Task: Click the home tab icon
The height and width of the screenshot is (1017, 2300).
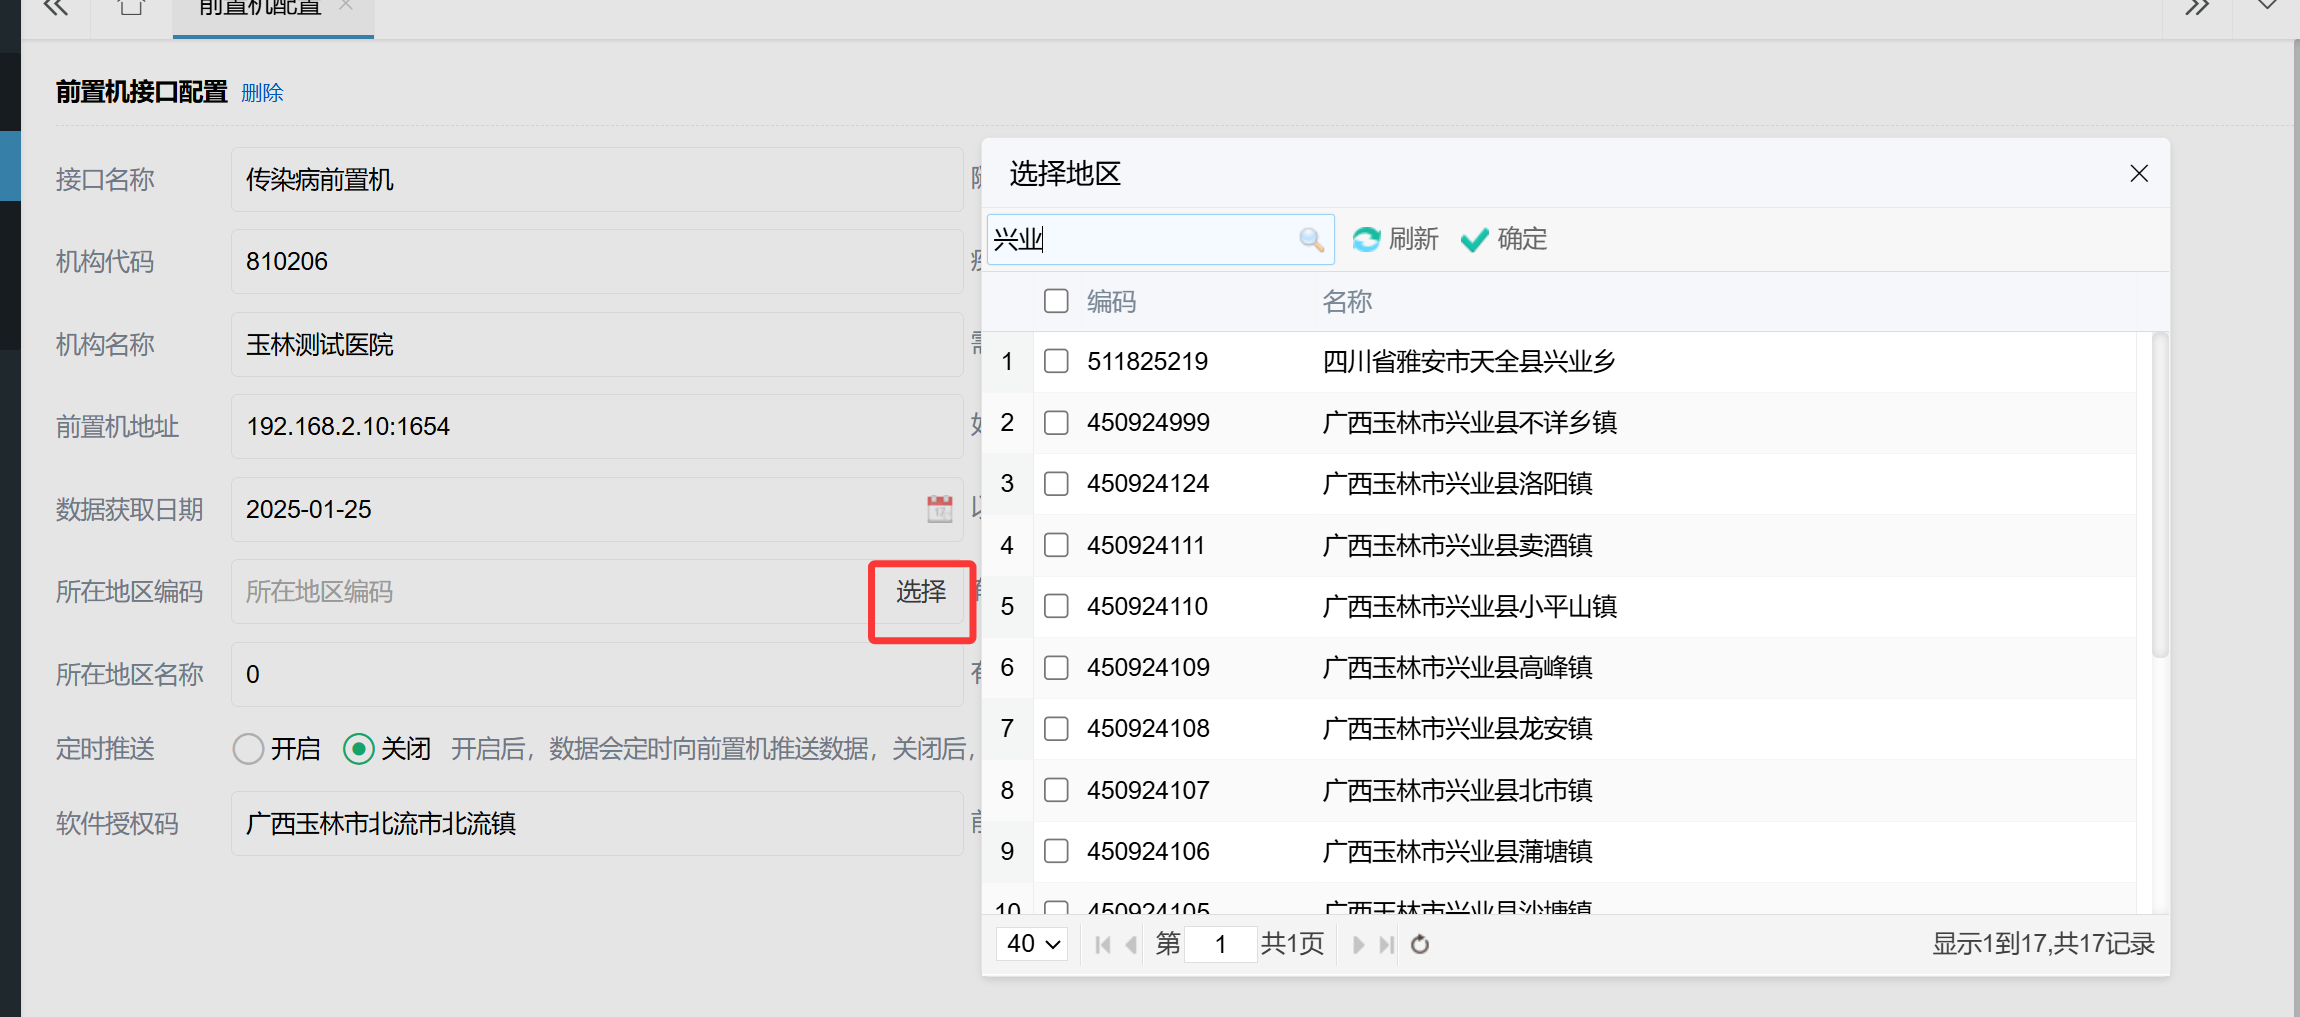Action: click(x=131, y=9)
